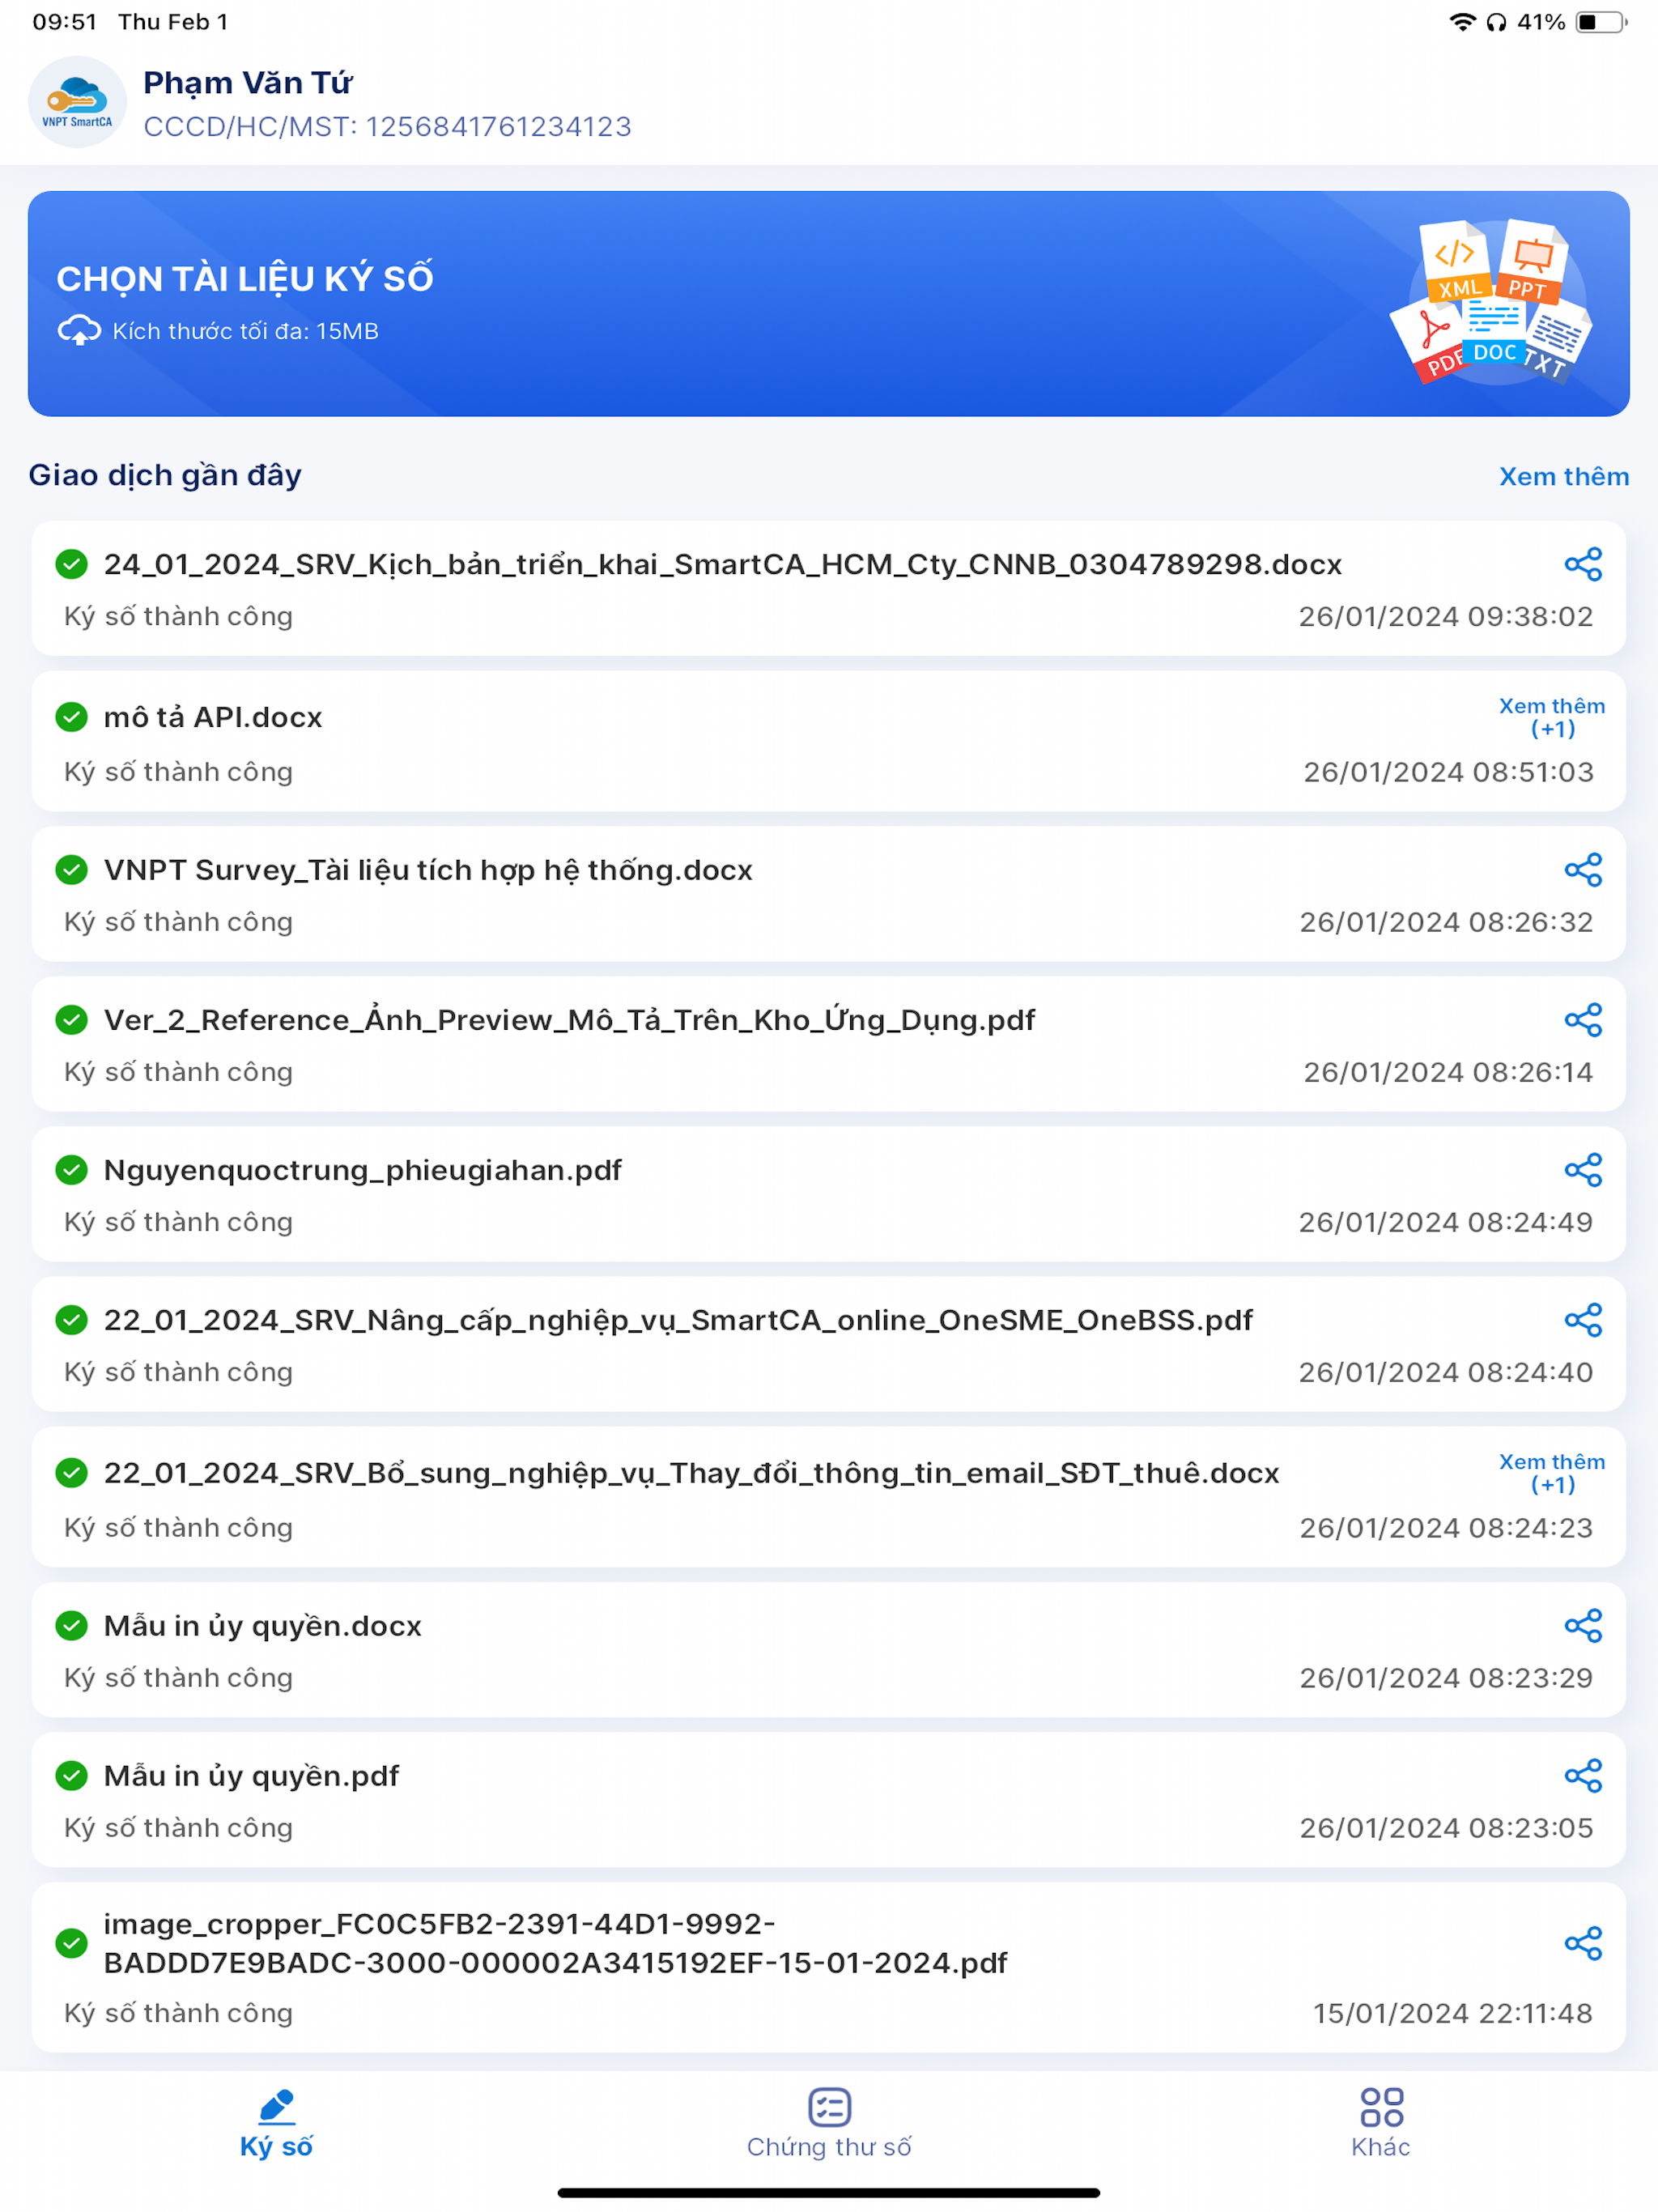Tap the success checkmark on 24_01_2024_SRV_Kịch_bản entry
This screenshot has width=1658, height=2212.
71,564
